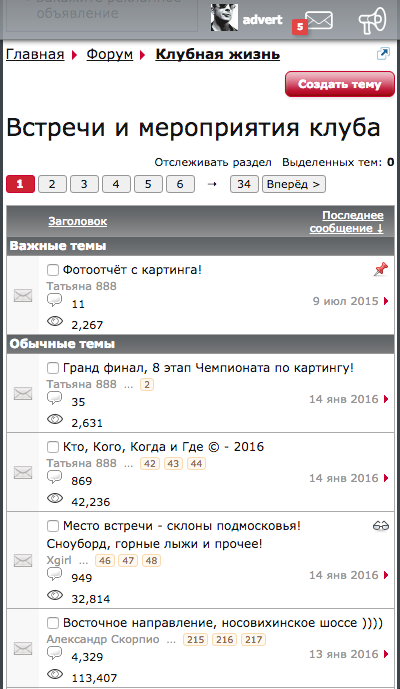This screenshot has height=689, width=400.
Task: Open the Форум breadcrumb link
Action: pyautogui.click(x=109, y=54)
